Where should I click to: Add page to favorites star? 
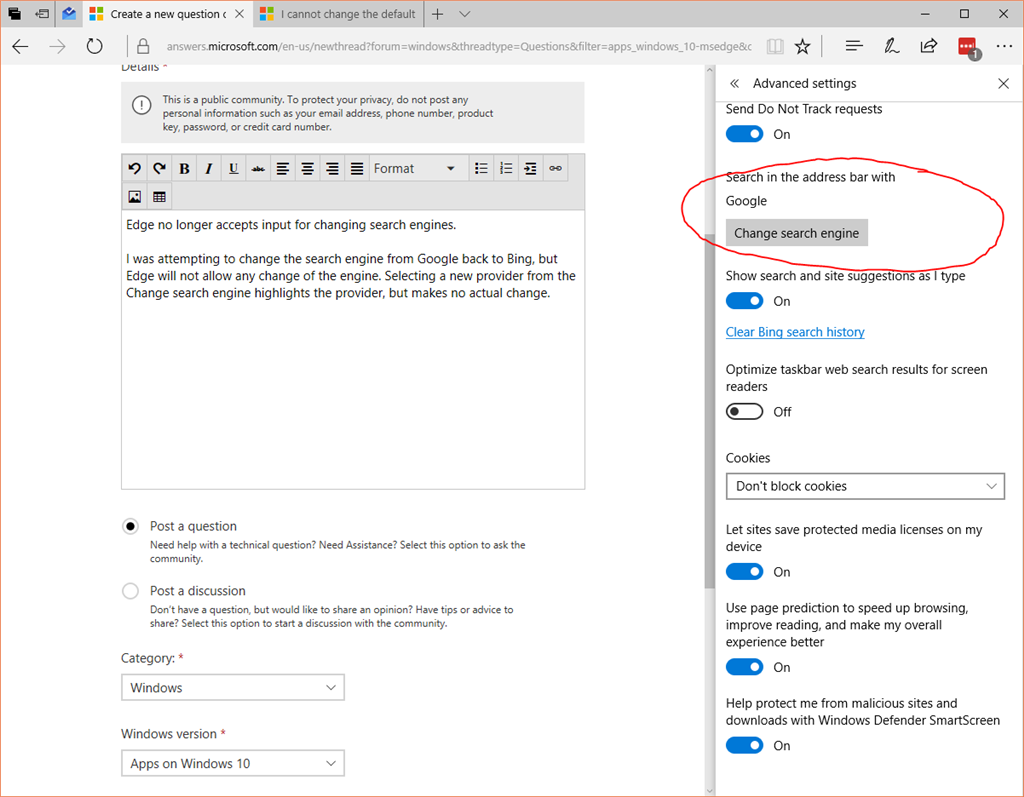[803, 46]
